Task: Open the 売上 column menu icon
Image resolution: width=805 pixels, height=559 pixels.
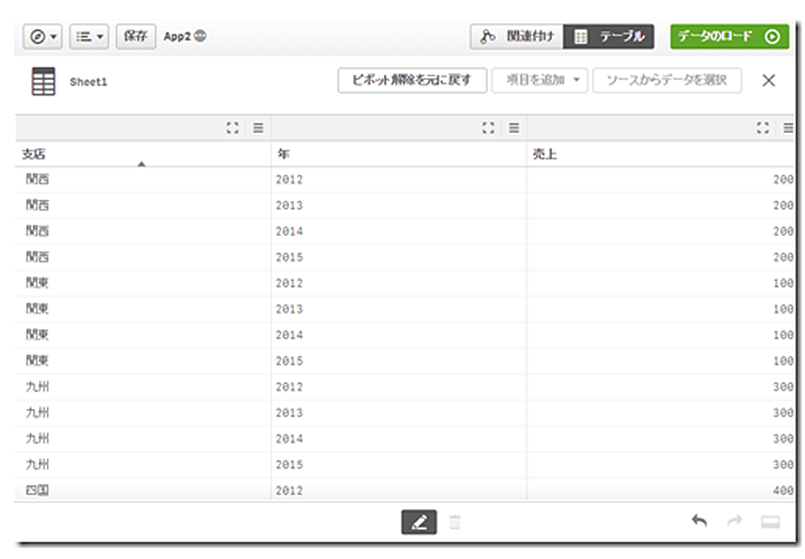Action: (x=788, y=128)
